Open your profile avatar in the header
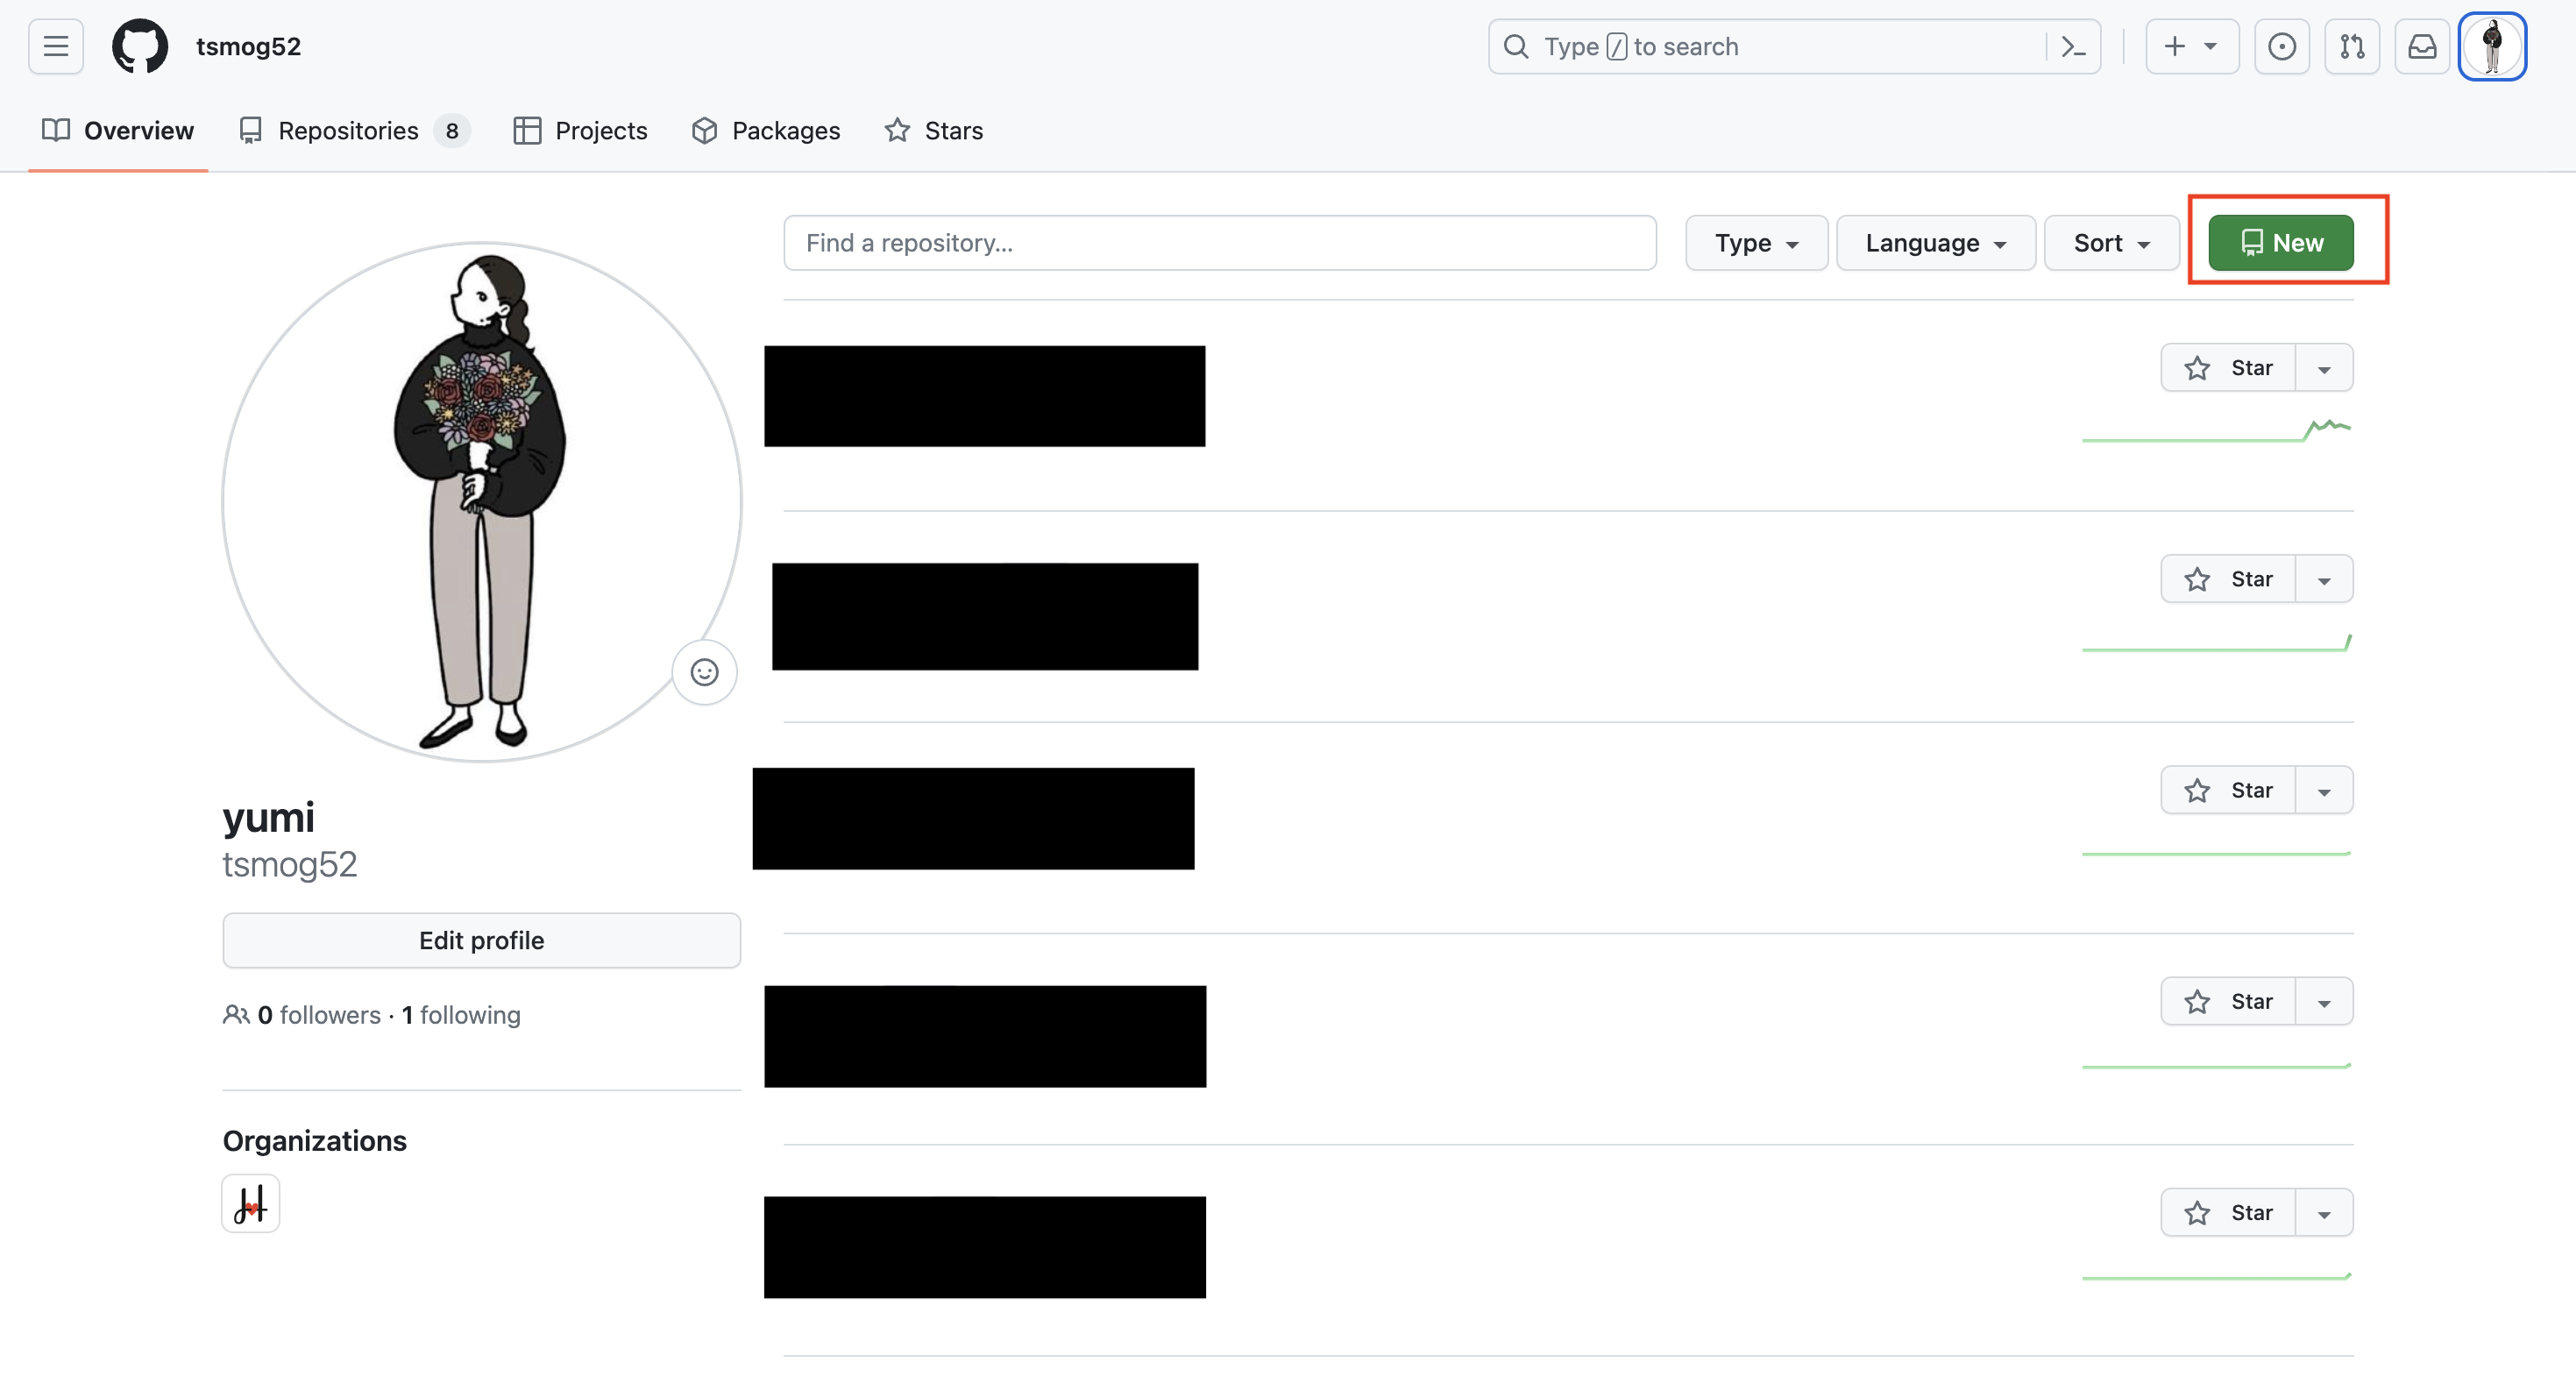2576x1398 pixels. tap(2493, 46)
